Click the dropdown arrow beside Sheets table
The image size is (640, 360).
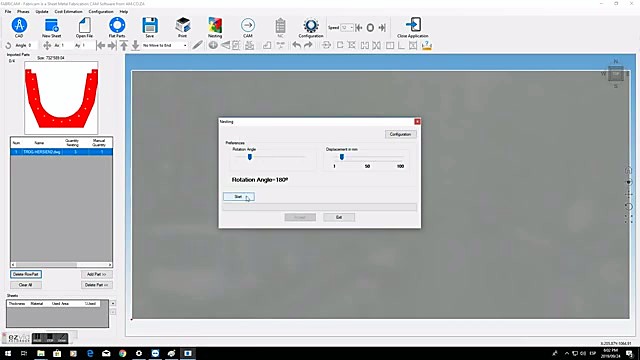(113, 303)
